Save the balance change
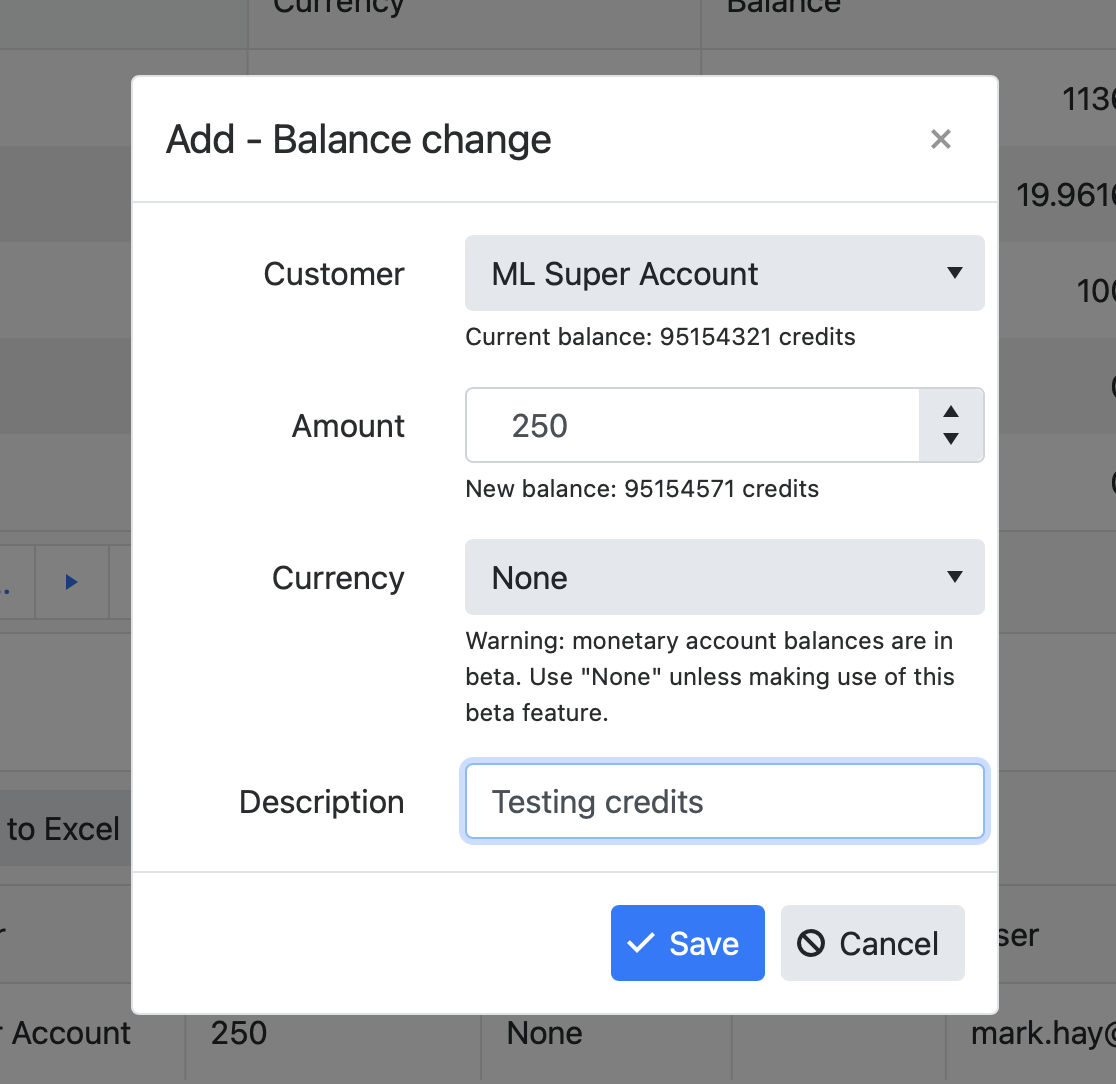This screenshot has width=1116, height=1084. (687, 943)
